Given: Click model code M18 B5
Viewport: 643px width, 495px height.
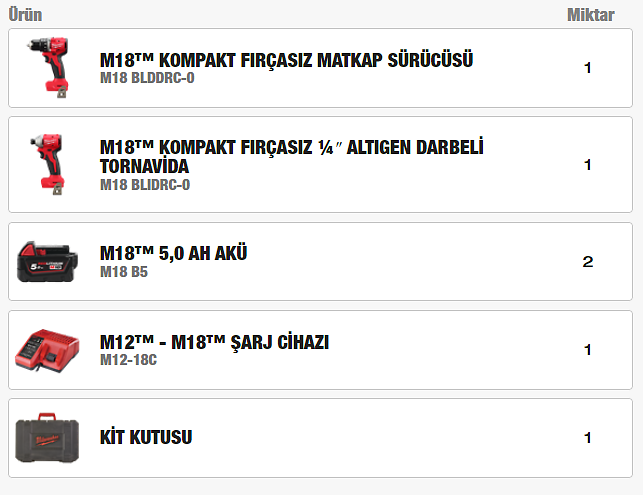Looking at the screenshot, I should click(x=123, y=271).
